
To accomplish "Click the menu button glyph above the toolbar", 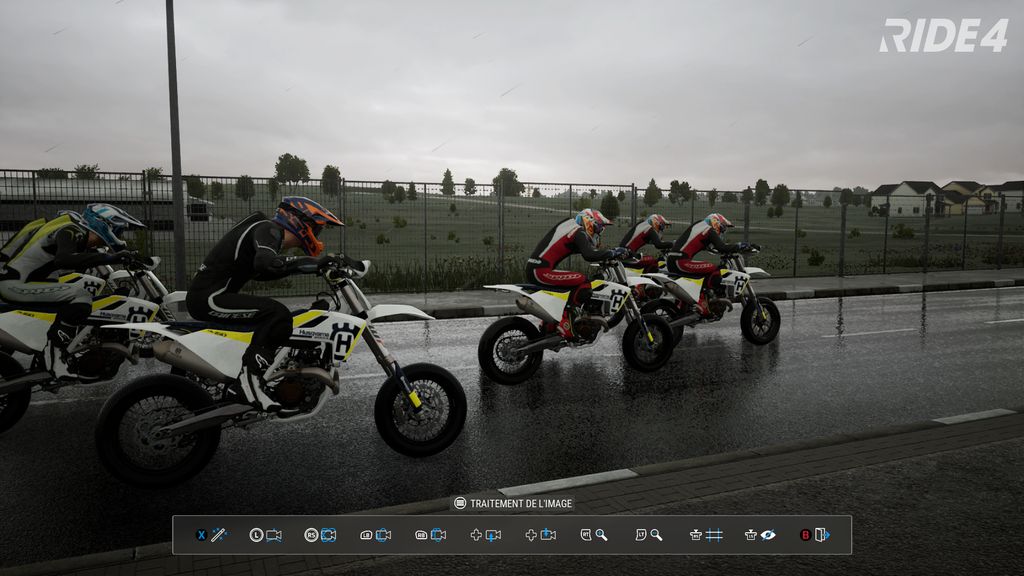I will (x=460, y=504).
